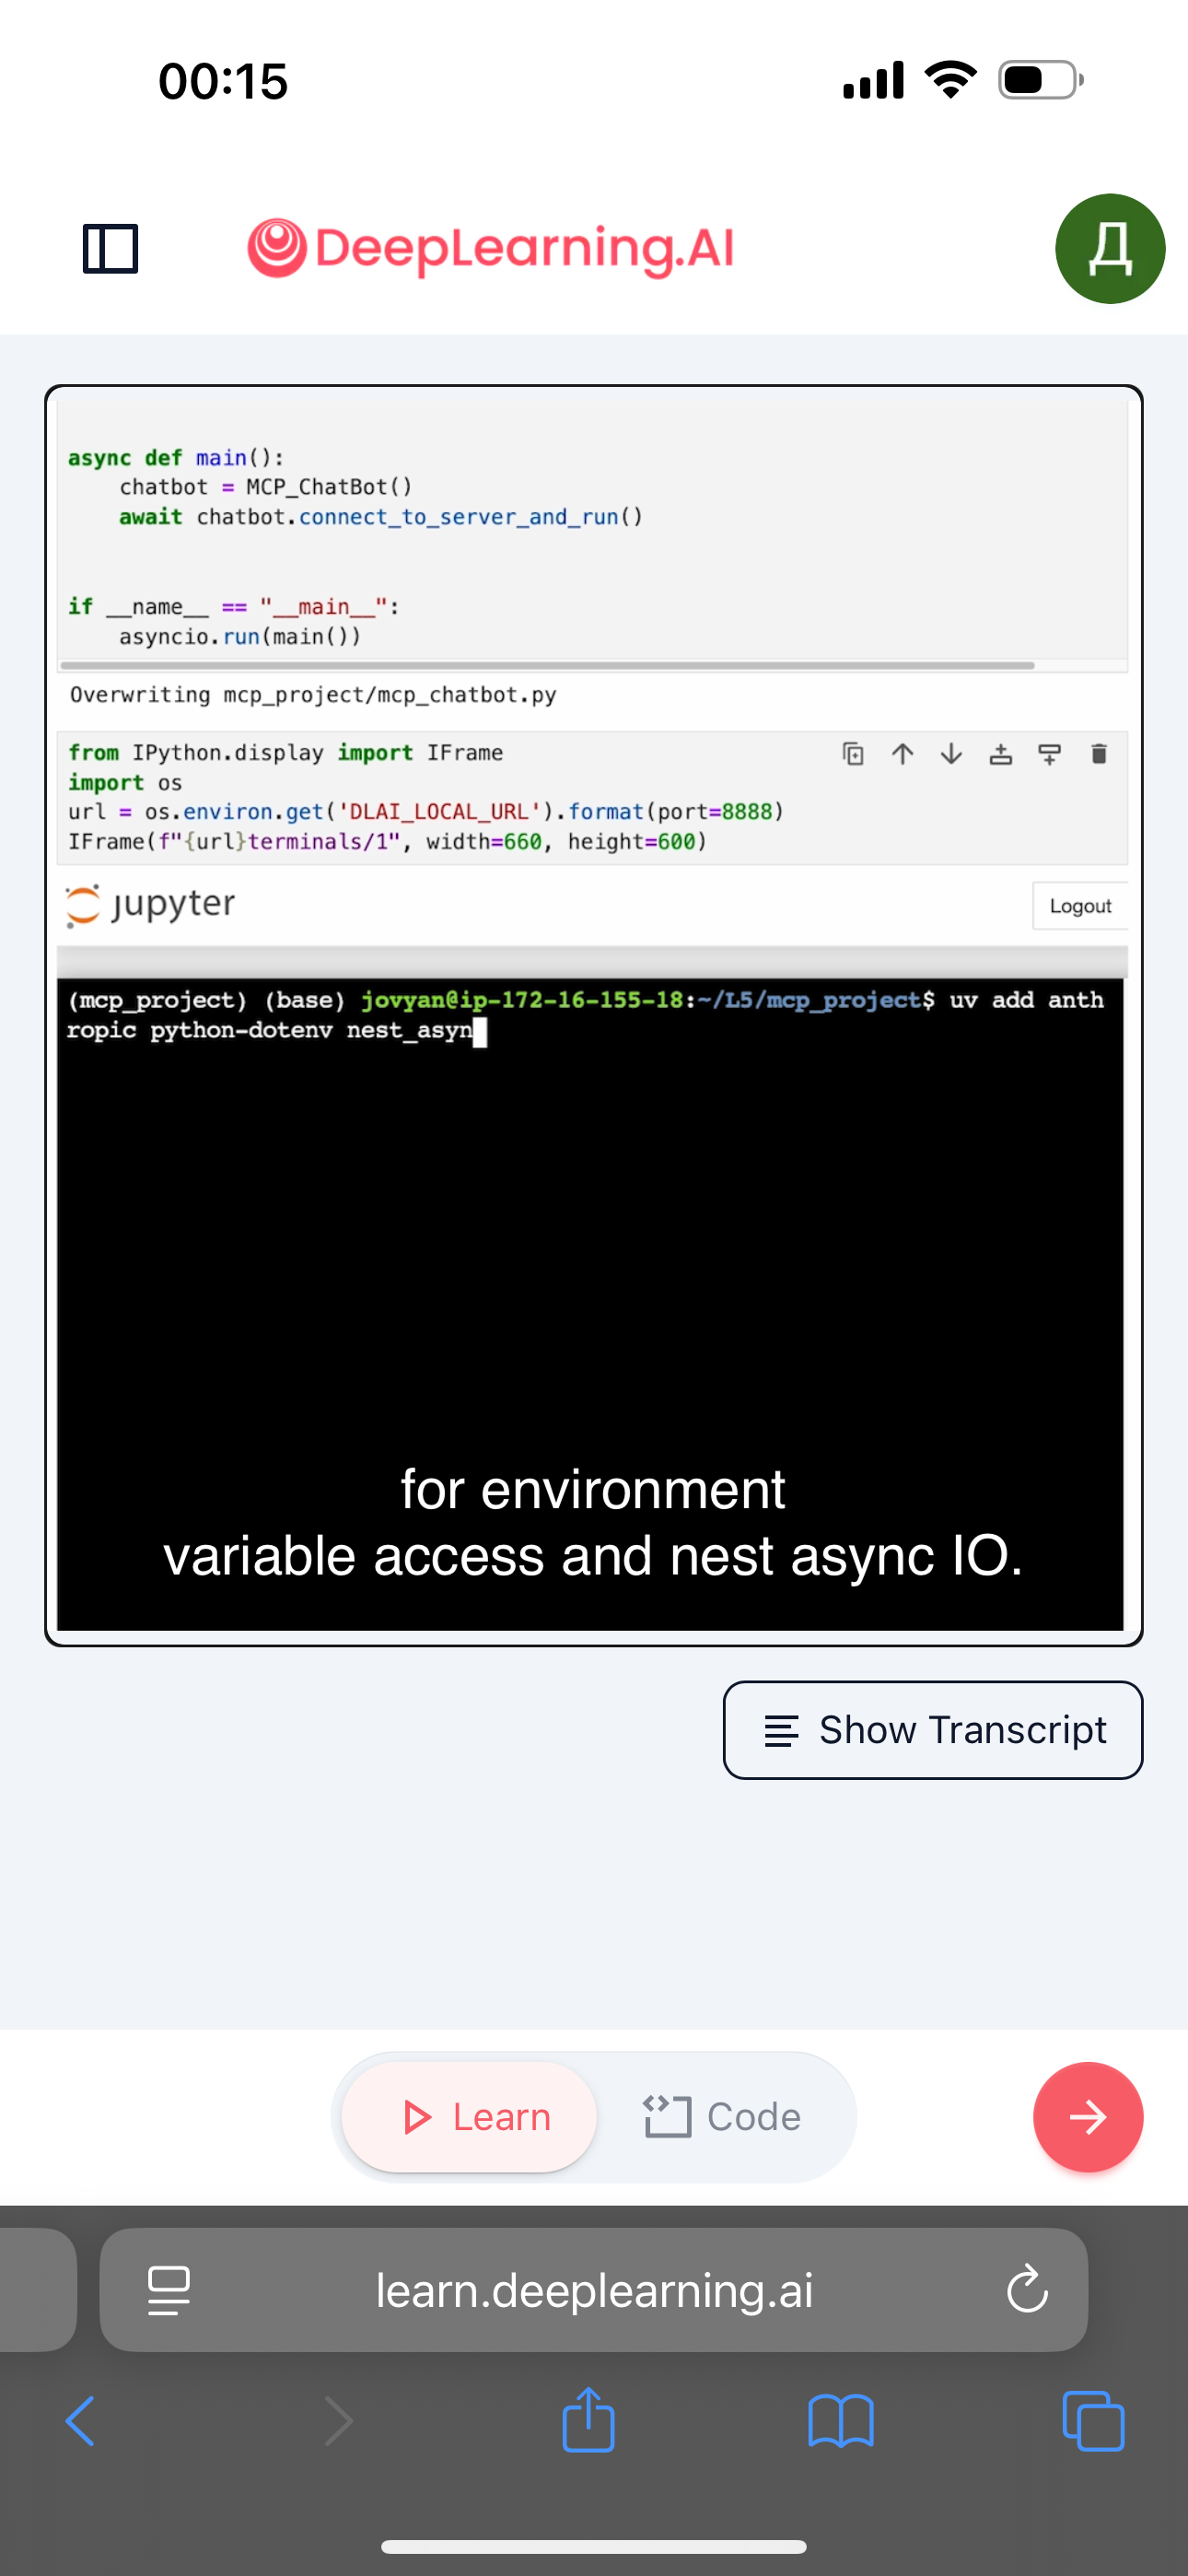Move the cell up with the arrow

pyautogui.click(x=902, y=754)
